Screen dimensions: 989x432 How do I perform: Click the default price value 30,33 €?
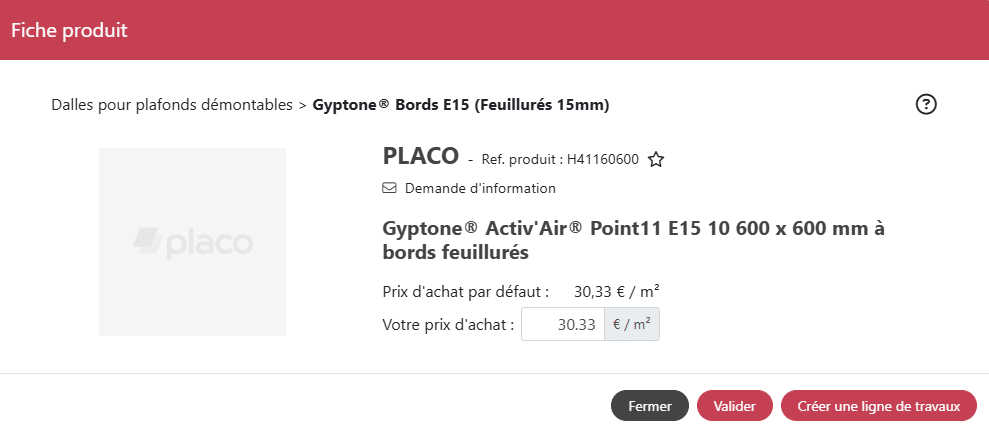(x=616, y=292)
